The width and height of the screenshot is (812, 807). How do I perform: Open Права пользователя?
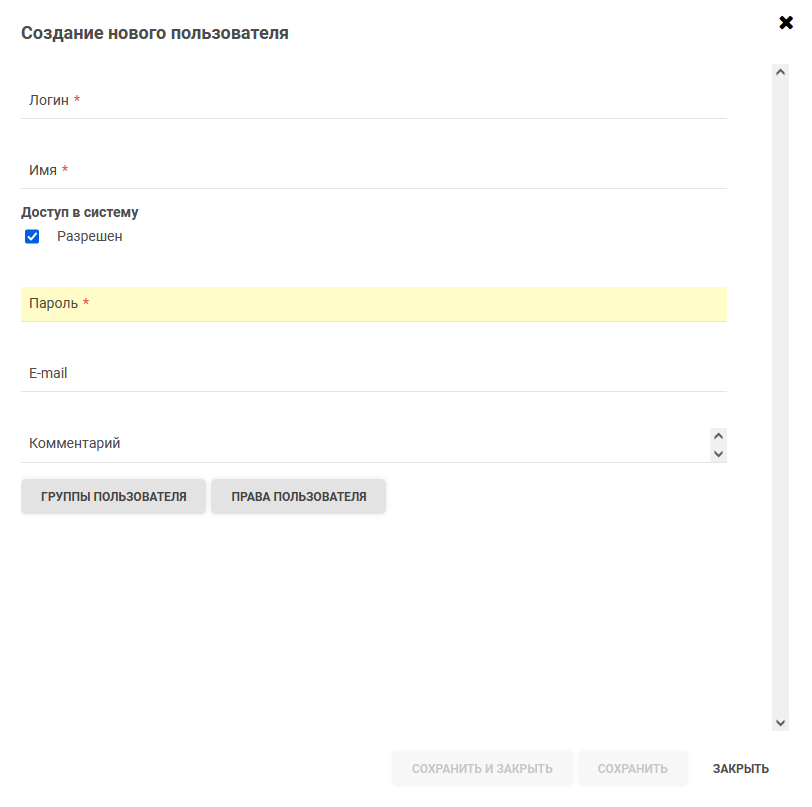[298, 497]
